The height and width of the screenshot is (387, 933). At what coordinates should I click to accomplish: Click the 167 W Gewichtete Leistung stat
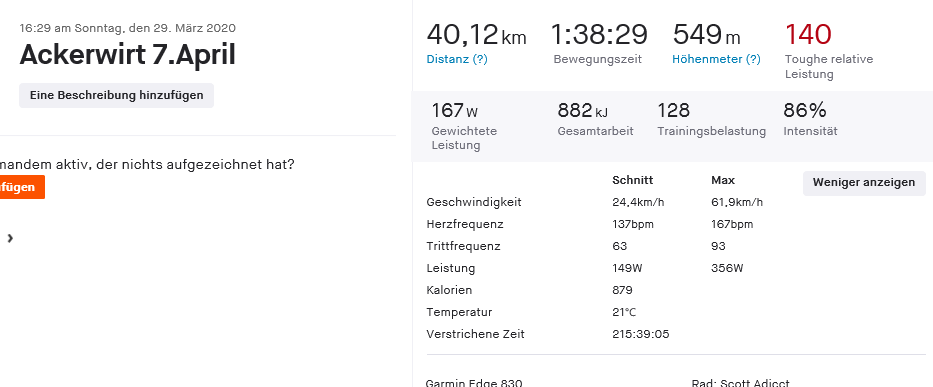pos(455,110)
